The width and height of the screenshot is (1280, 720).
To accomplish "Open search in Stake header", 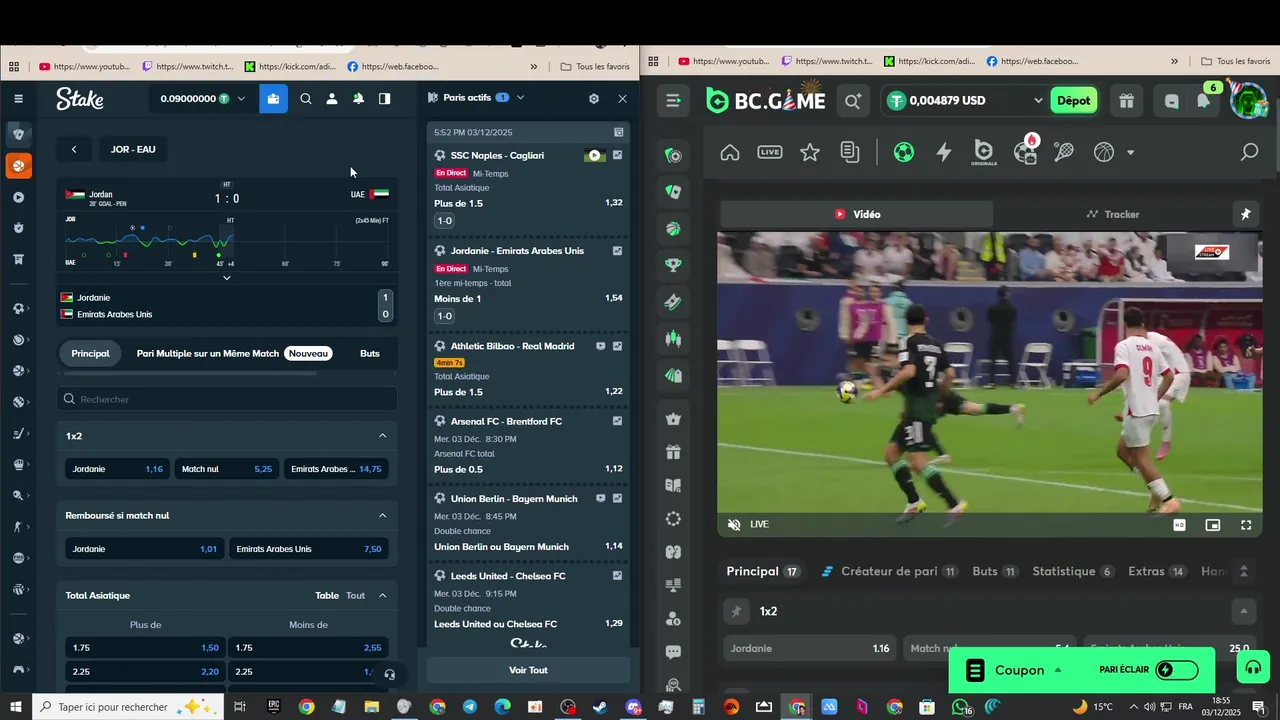I will click(x=306, y=99).
